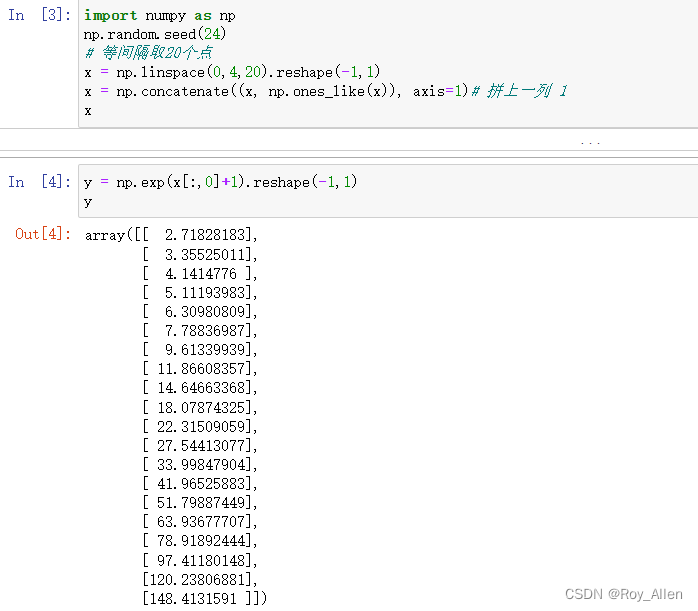This screenshot has height=611, width=698.
Task: Click output value 120.23806881
Action: [x=198, y=580]
